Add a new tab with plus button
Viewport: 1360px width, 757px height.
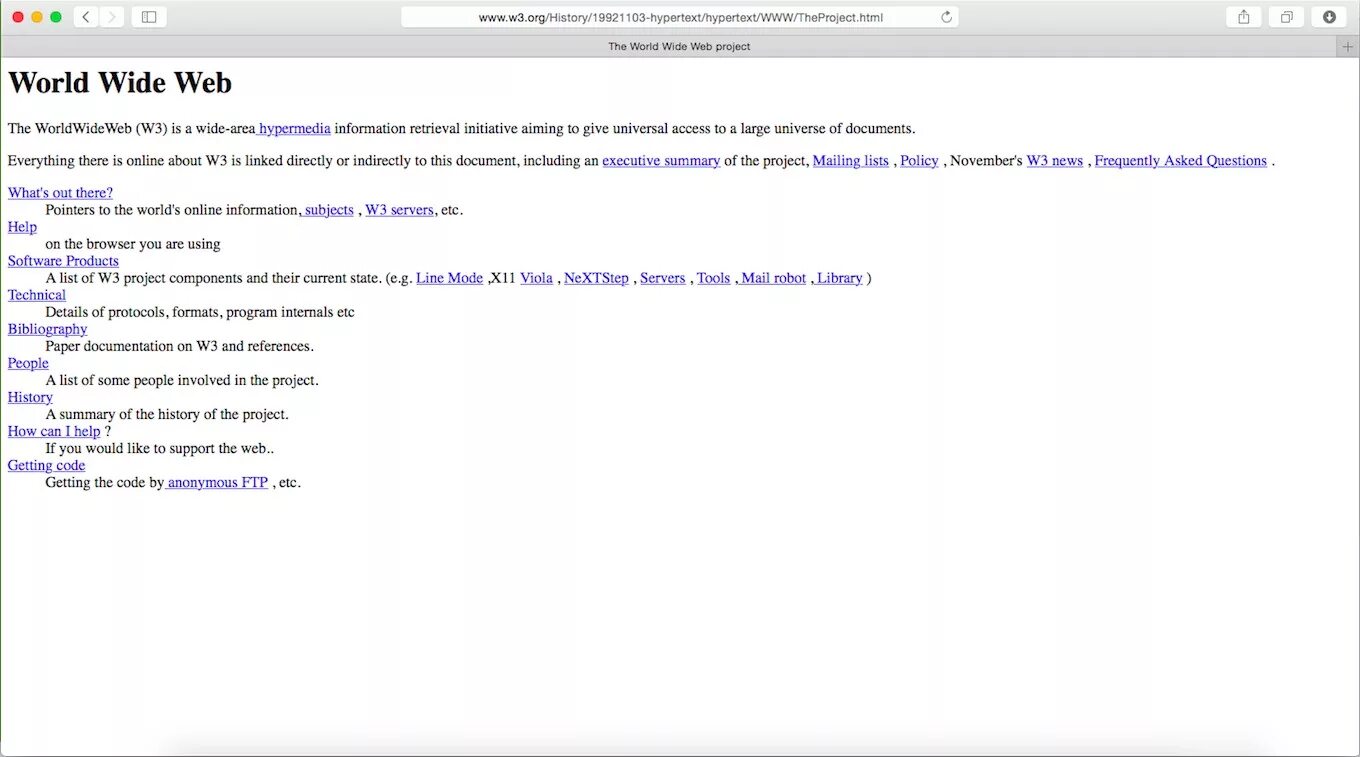[x=1348, y=46]
